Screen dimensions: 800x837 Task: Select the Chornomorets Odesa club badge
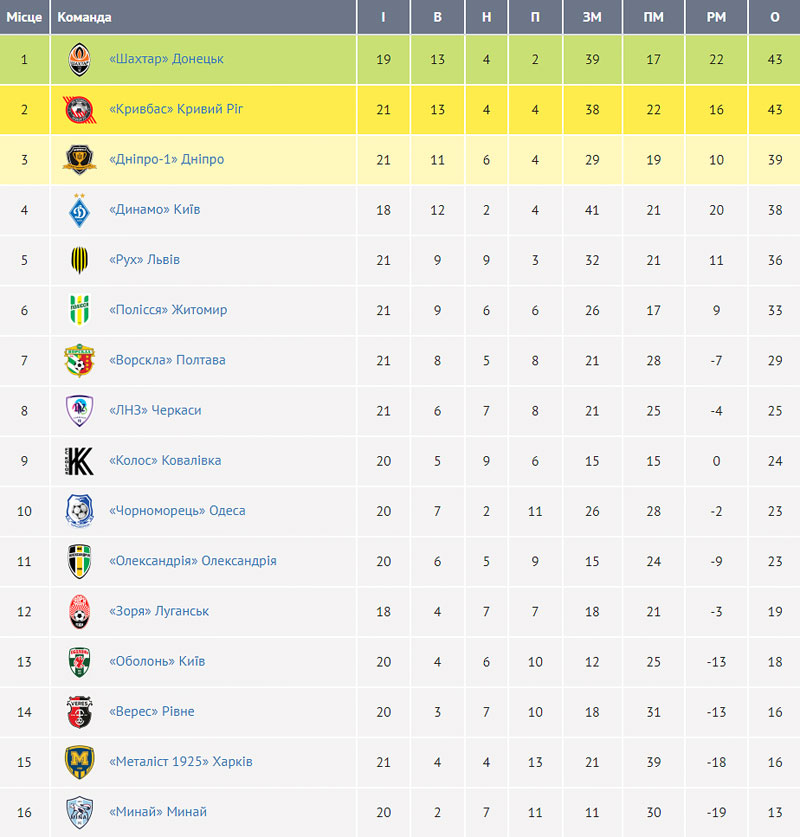(x=80, y=511)
